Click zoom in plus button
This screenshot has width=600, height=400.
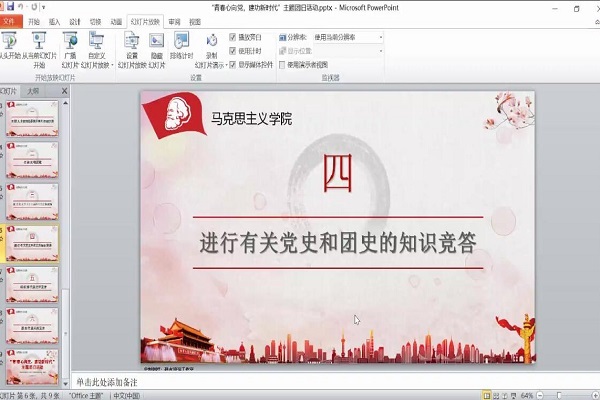pos(595,395)
